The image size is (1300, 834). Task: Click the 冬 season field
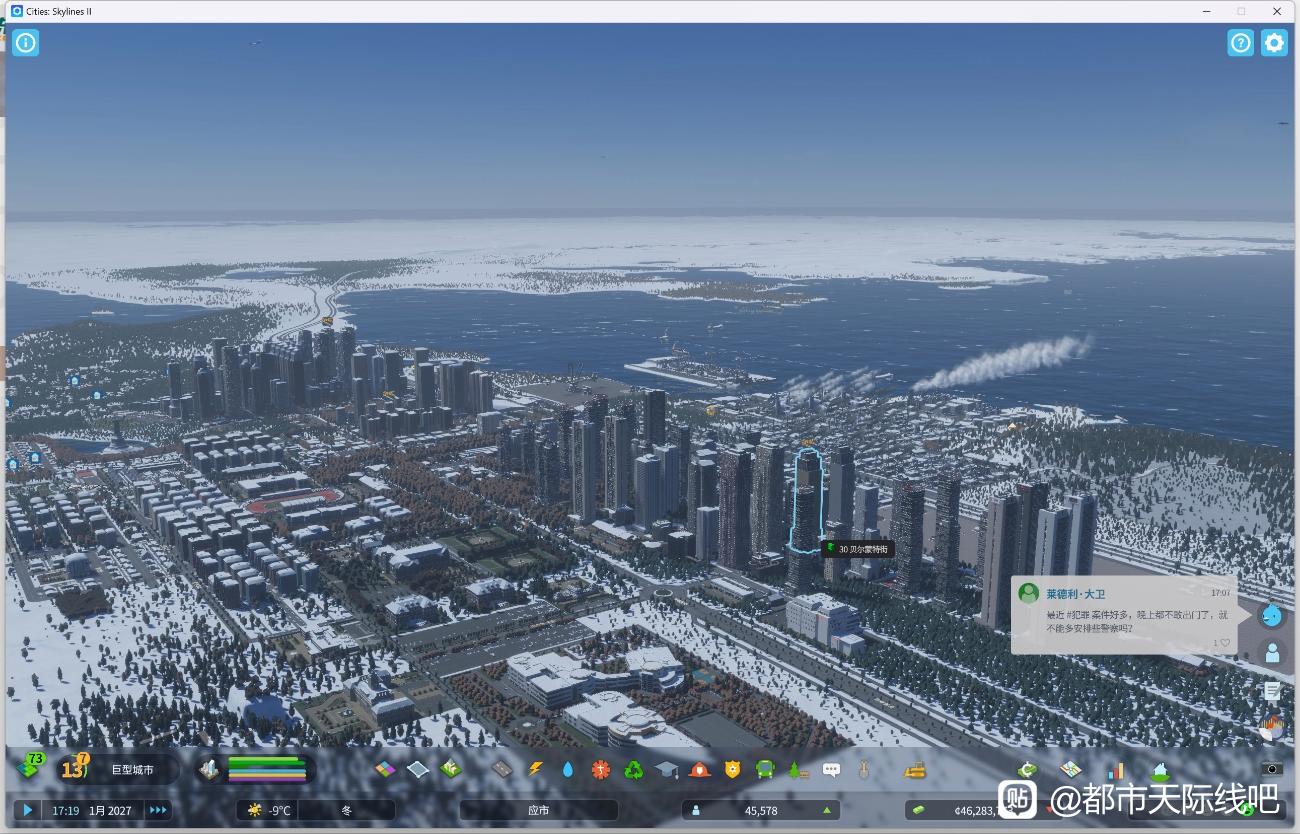click(347, 810)
